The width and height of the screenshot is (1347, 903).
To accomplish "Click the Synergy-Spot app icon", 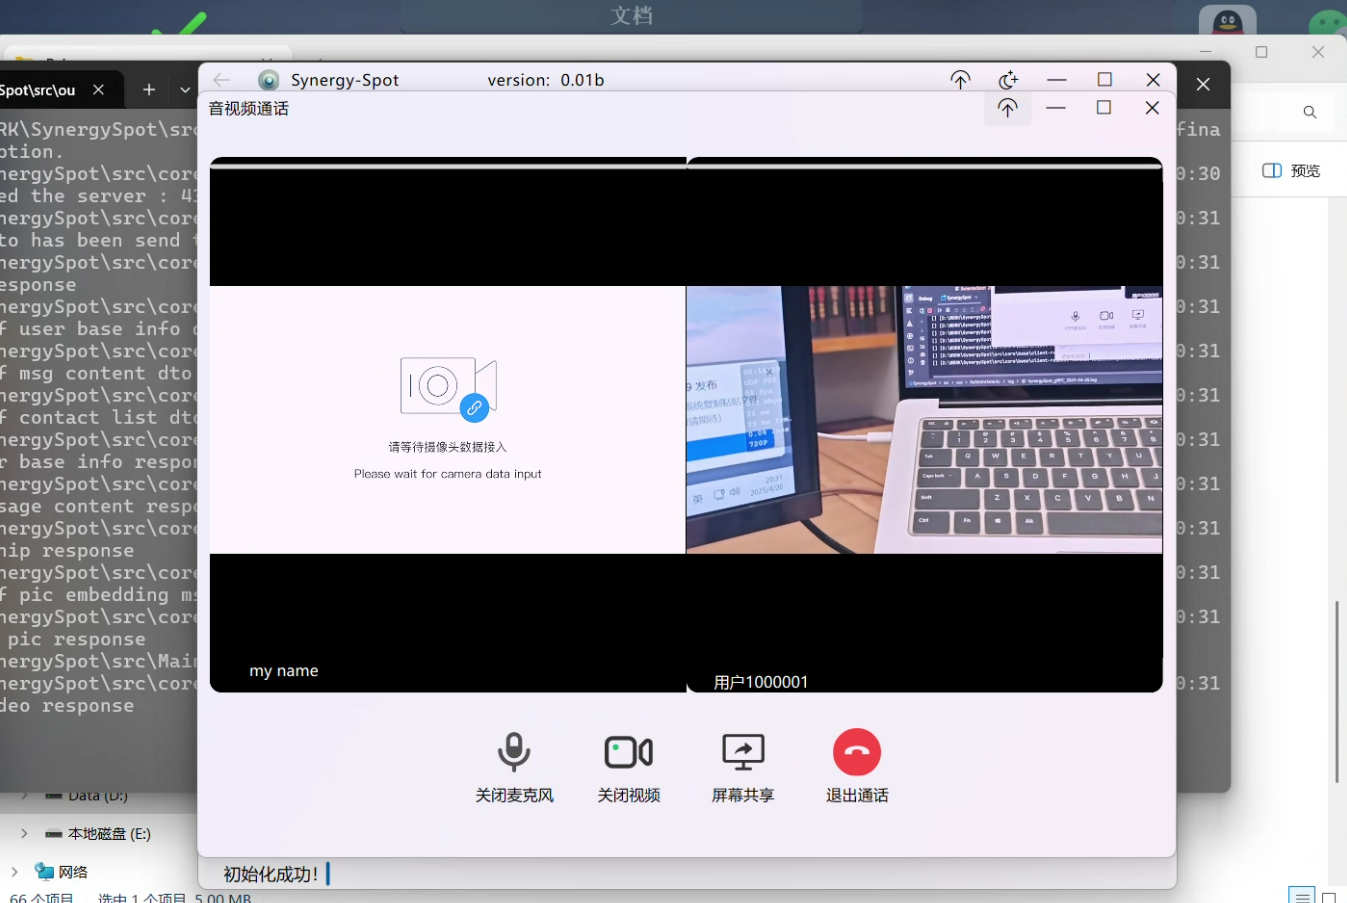I will click(268, 80).
